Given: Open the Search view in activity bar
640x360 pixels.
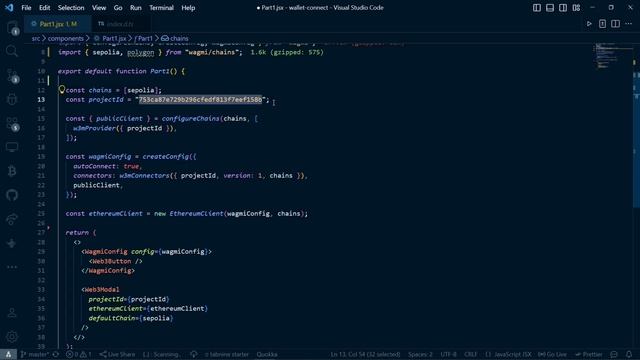Looking at the screenshot, I should coord(12,51).
